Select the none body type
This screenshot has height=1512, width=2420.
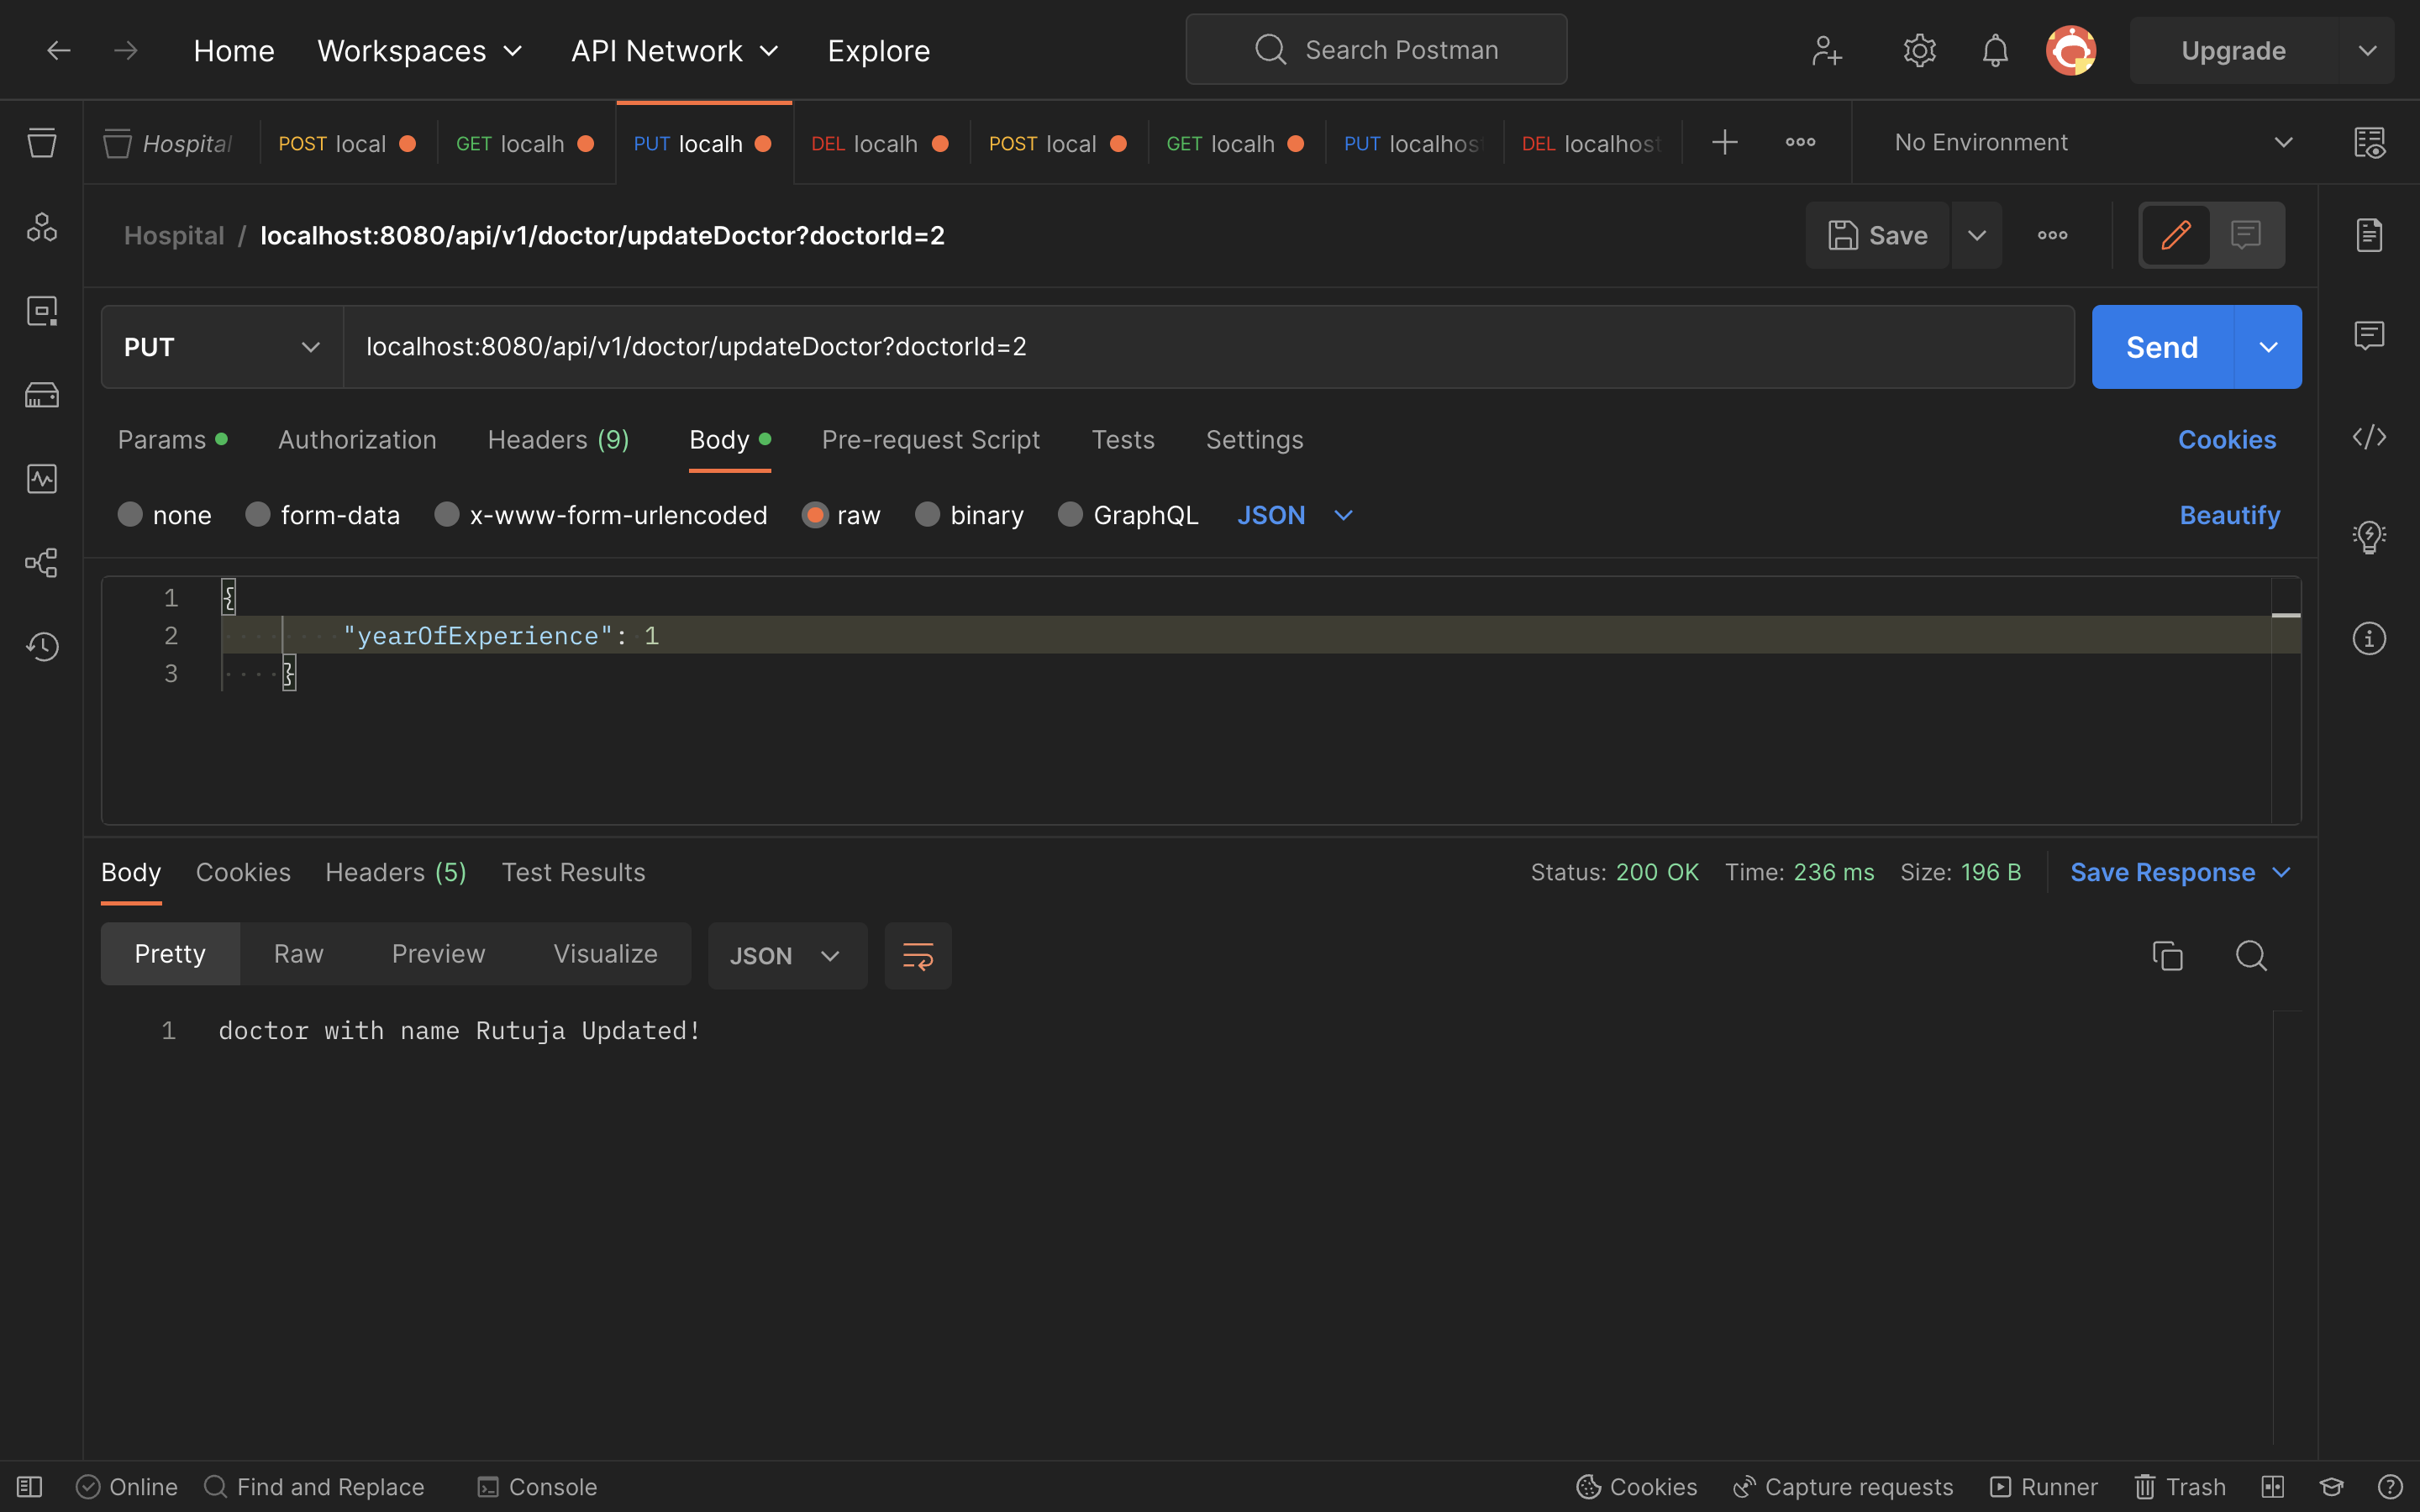(x=130, y=515)
